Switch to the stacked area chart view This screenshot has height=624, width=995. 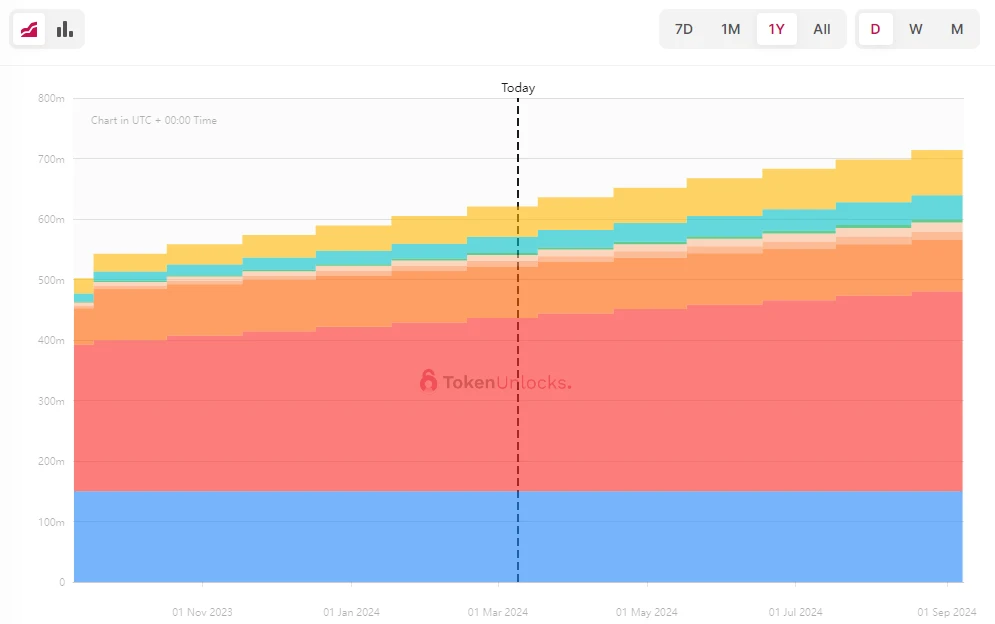click(28, 29)
